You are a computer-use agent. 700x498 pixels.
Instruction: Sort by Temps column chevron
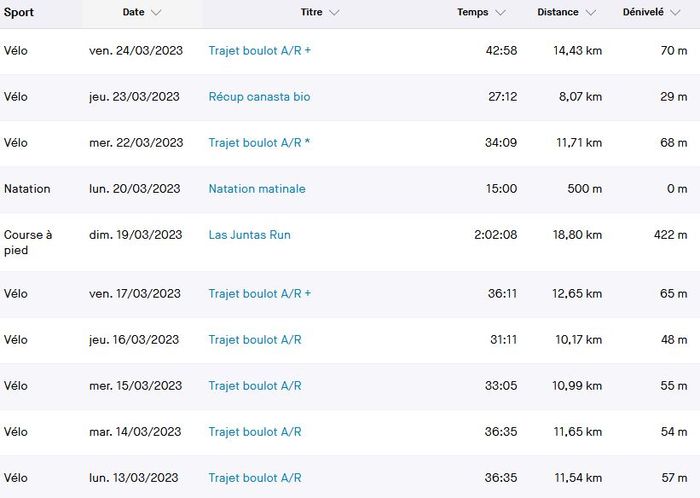[x=500, y=13]
